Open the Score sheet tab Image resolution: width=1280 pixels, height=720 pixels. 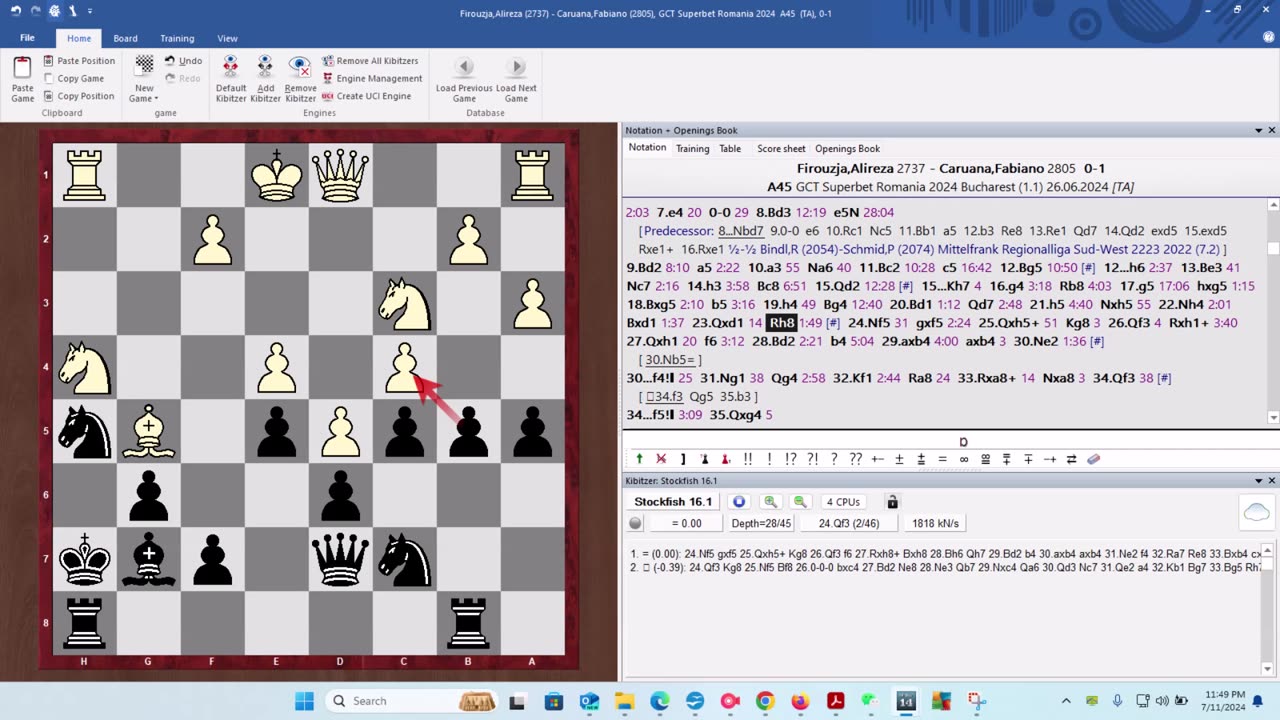(781, 148)
